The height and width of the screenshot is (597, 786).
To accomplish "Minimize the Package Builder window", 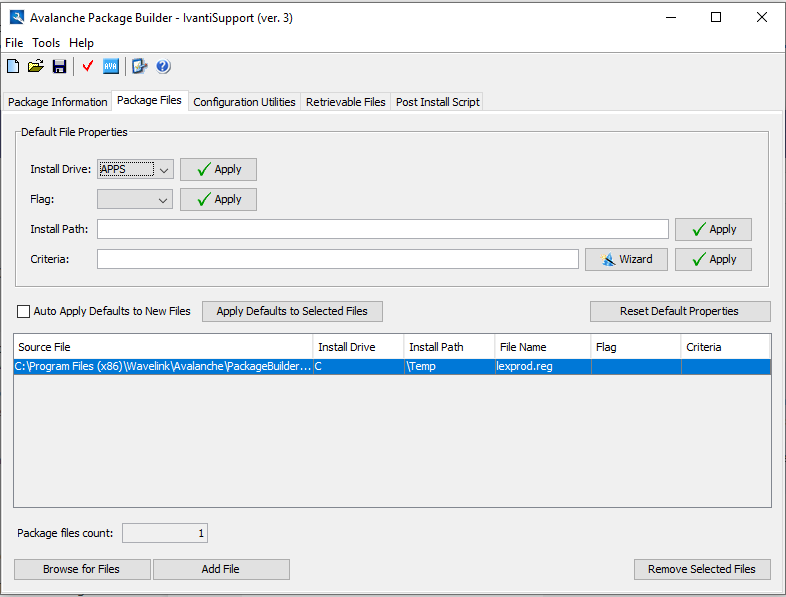I will click(x=671, y=18).
